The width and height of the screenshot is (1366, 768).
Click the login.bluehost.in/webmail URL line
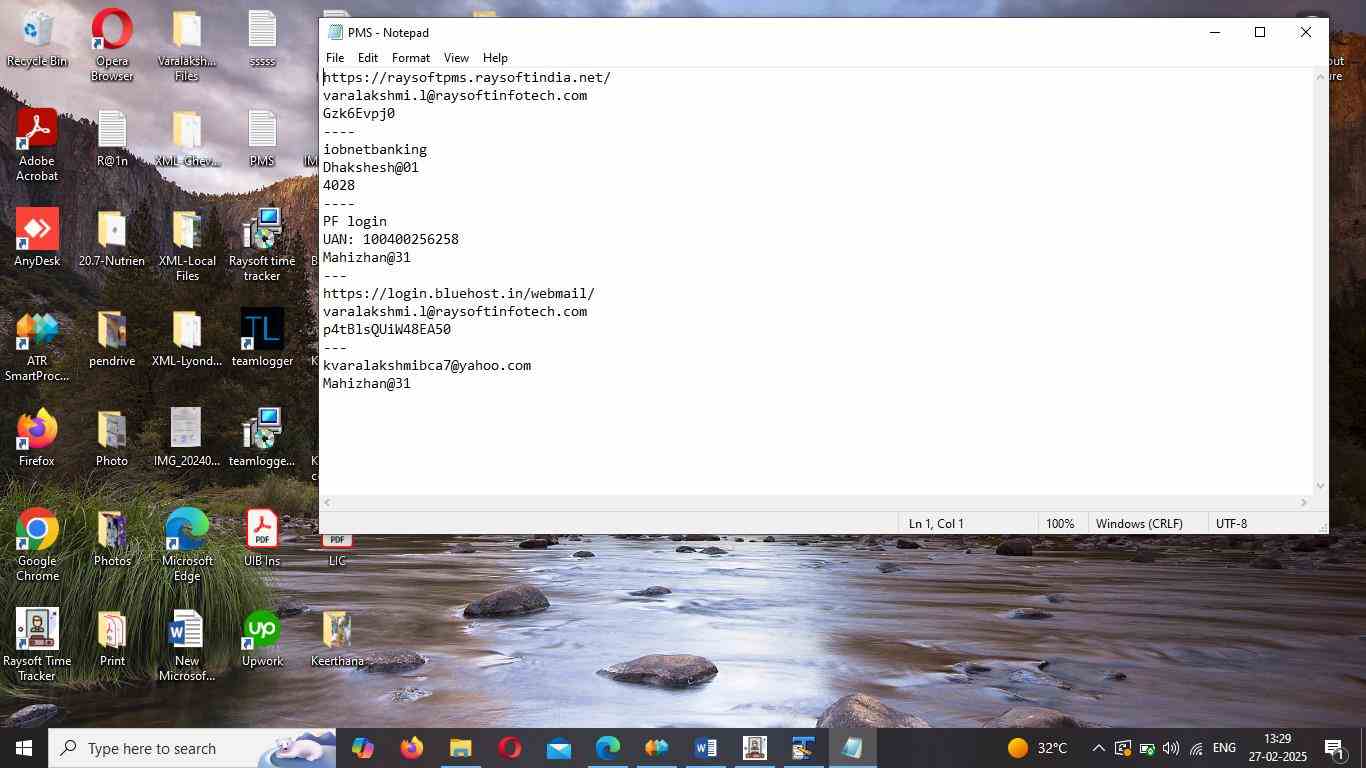[459, 294]
